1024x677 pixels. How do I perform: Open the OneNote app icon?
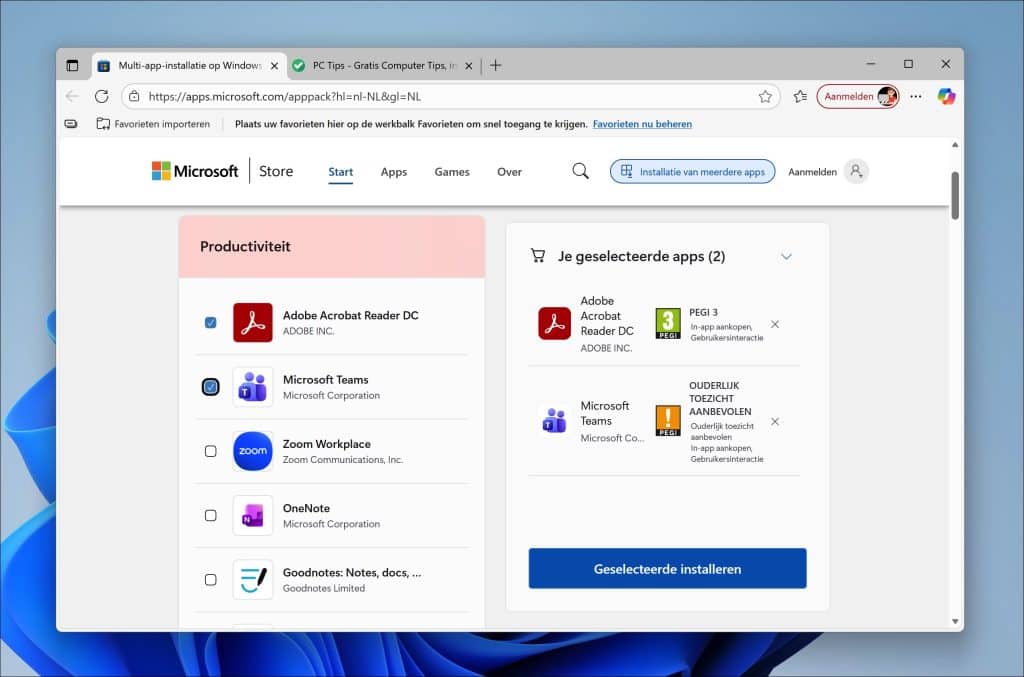pos(252,515)
